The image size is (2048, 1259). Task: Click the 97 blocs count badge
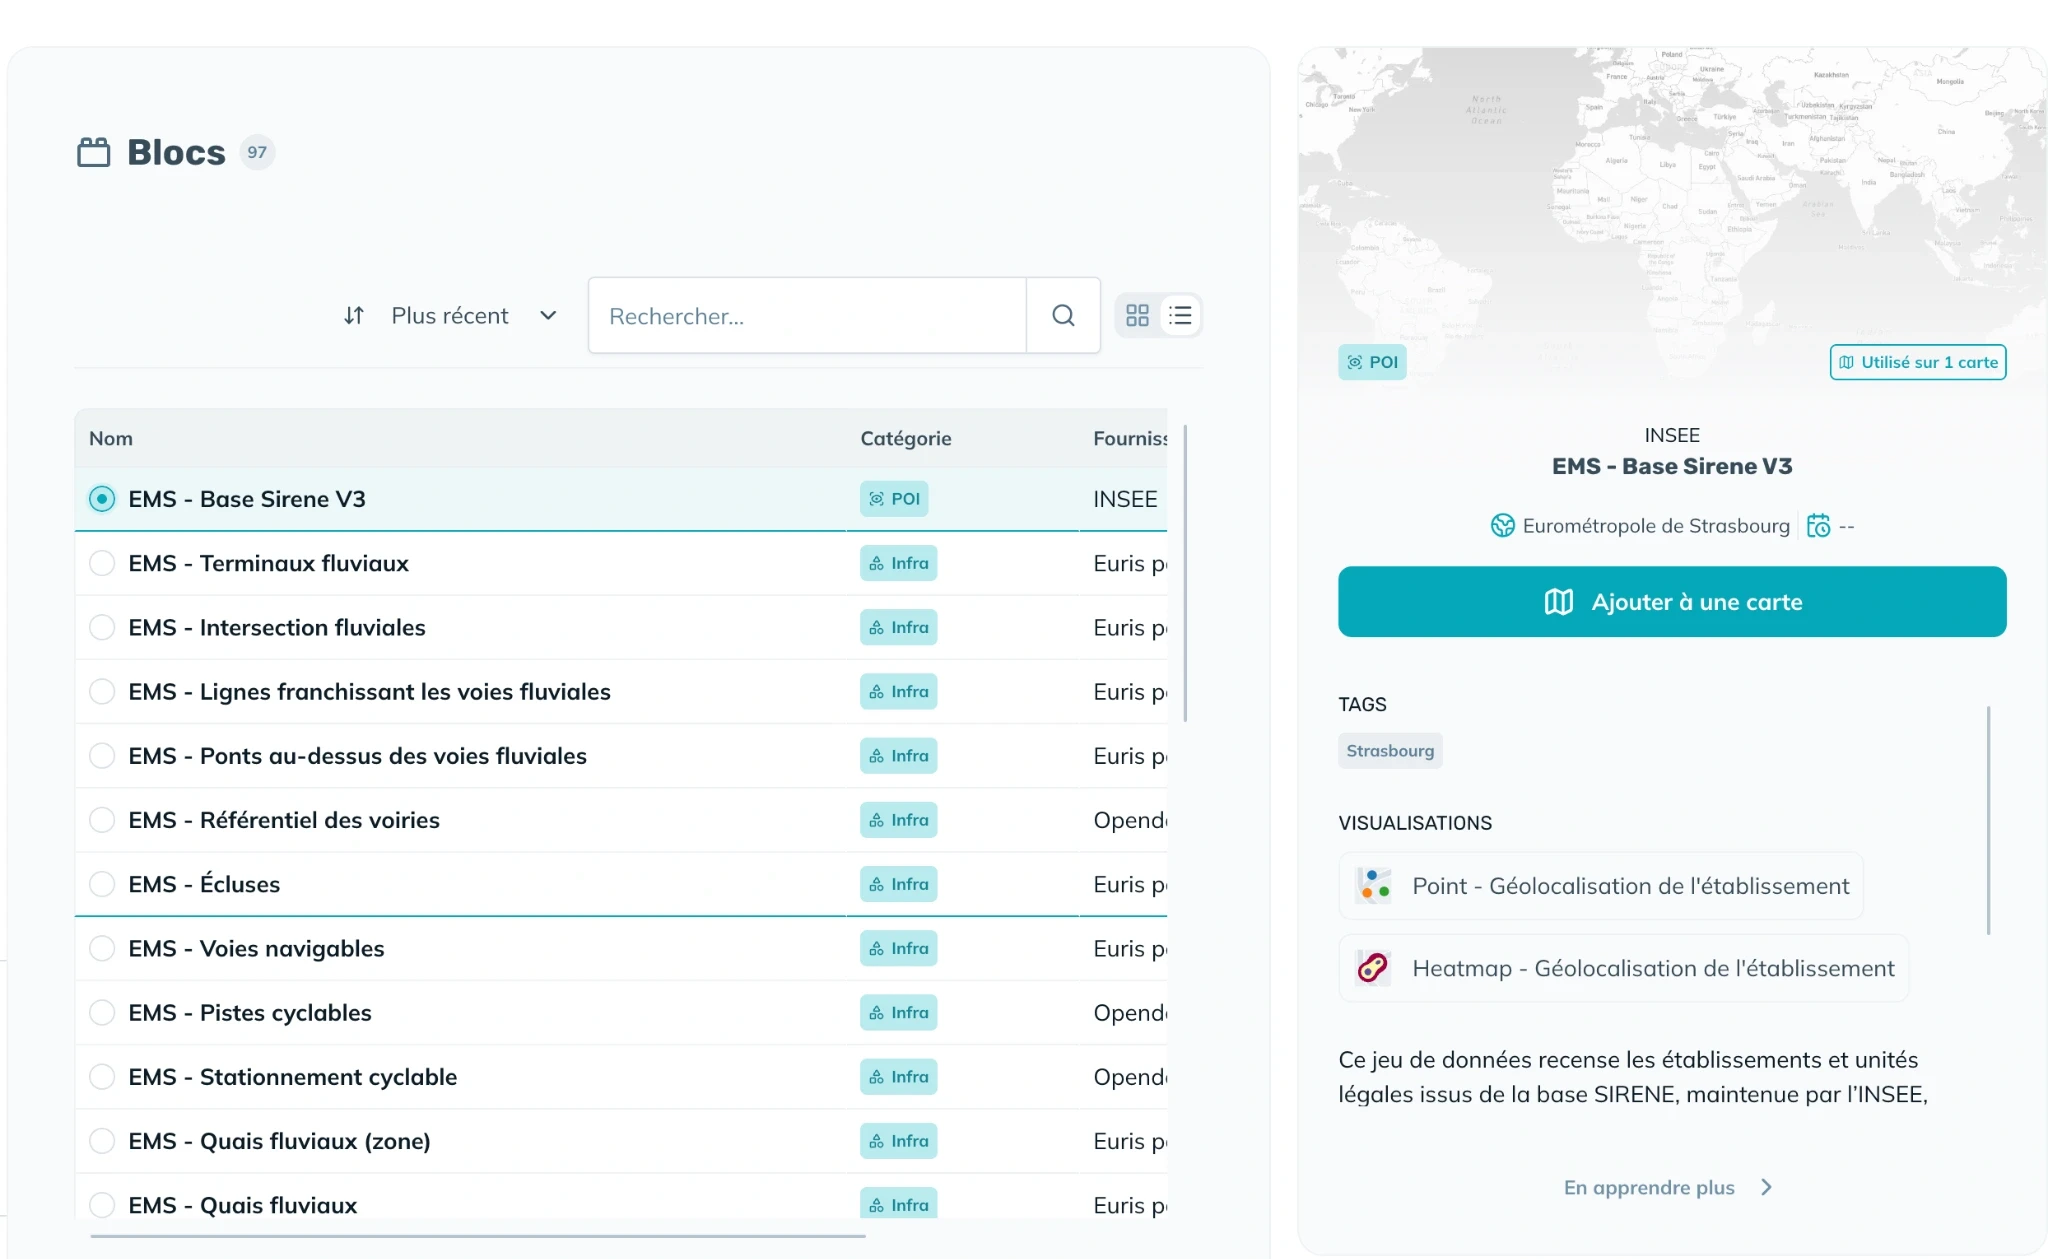257,152
